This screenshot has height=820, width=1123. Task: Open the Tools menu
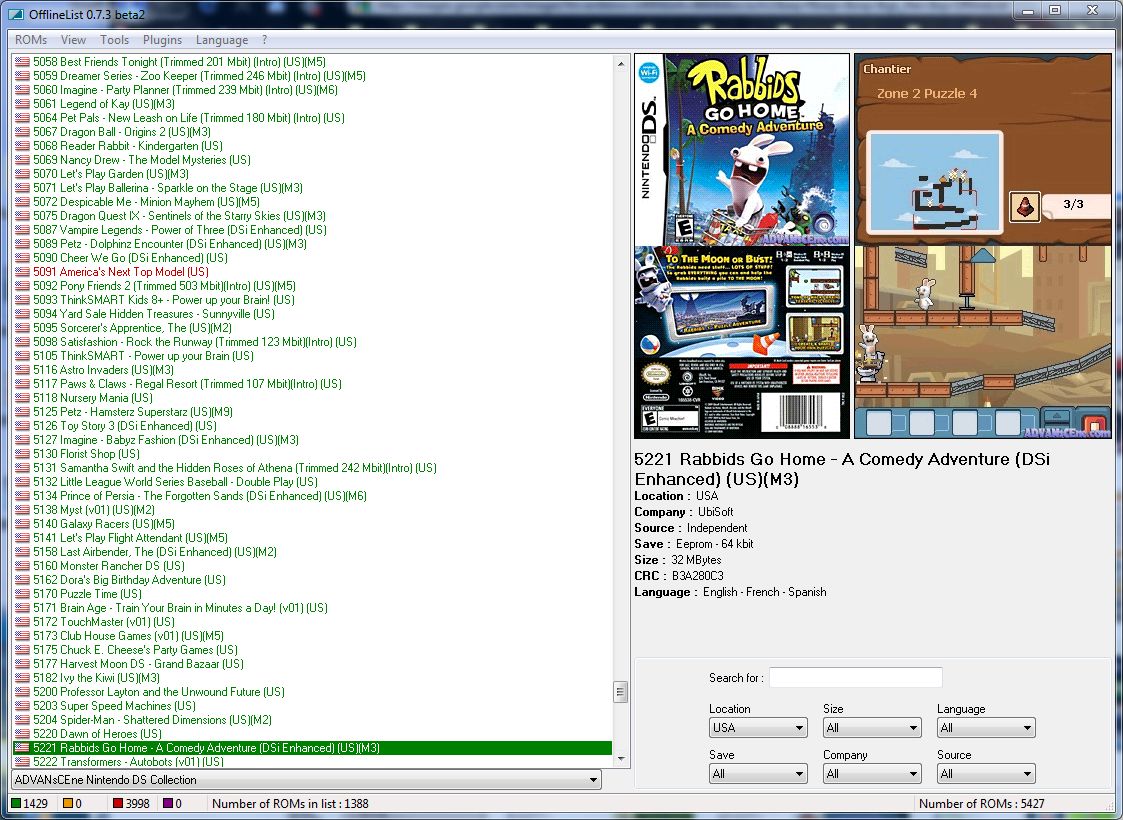point(114,40)
